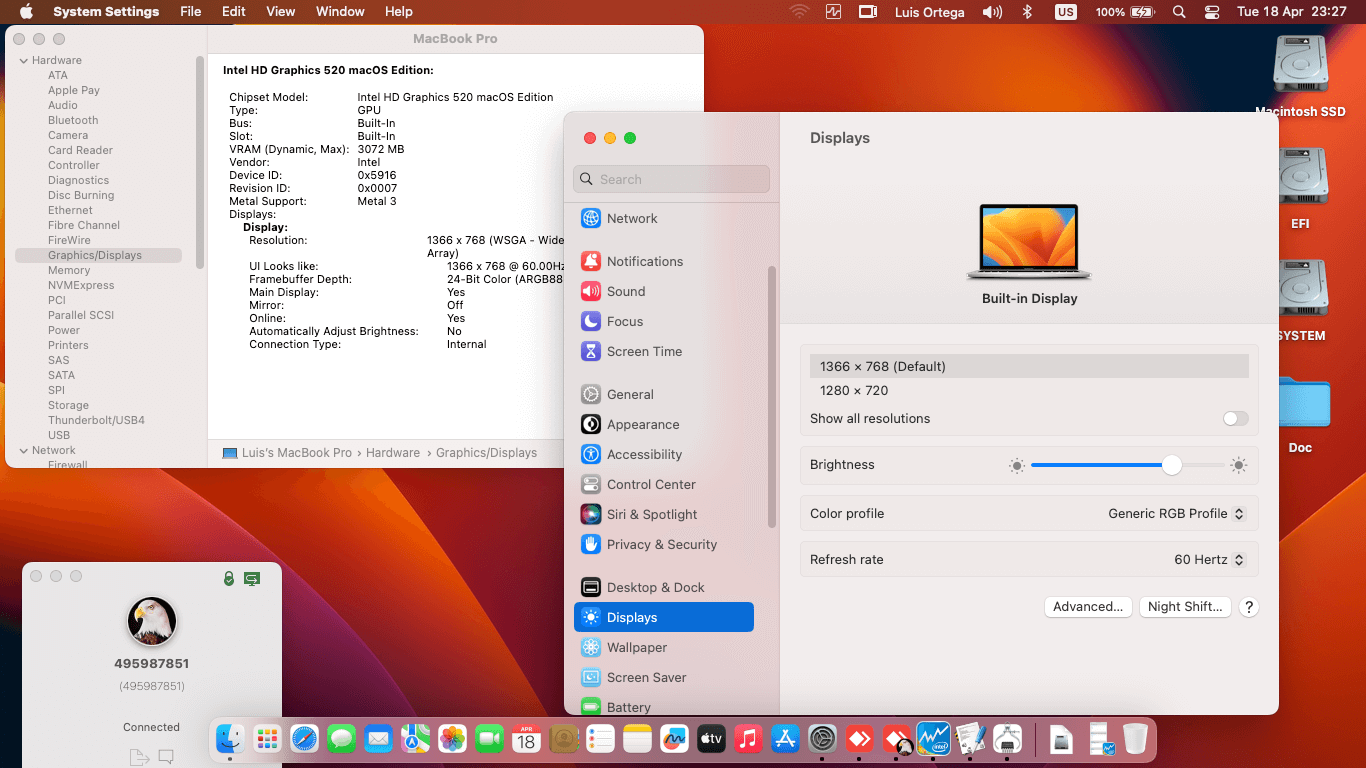1366x768 pixels.
Task: Select Displays in the settings sidebar
Action: 663,618
